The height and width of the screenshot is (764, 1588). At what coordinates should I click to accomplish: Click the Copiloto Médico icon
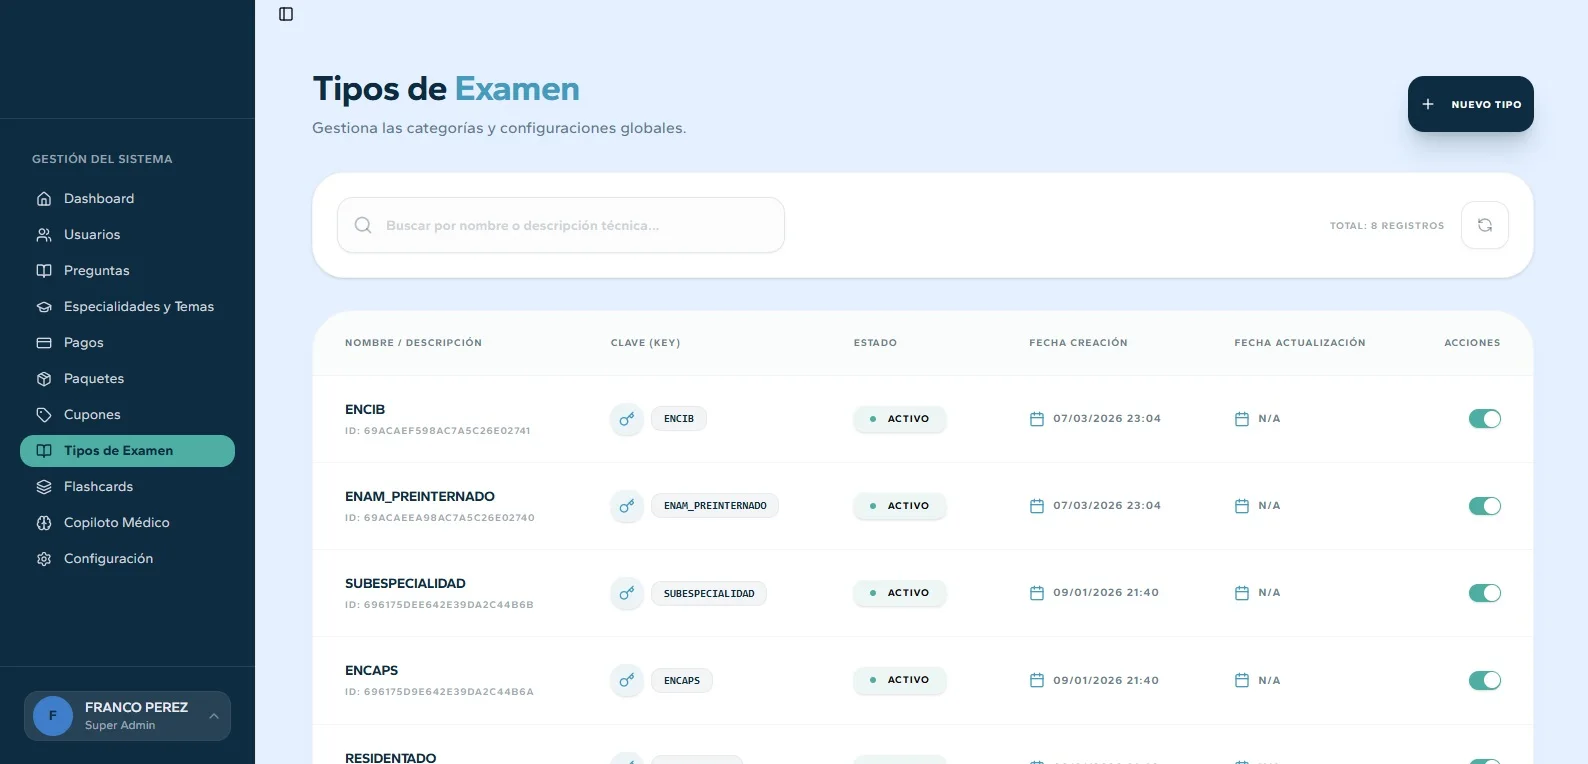[x=44, y=522]
